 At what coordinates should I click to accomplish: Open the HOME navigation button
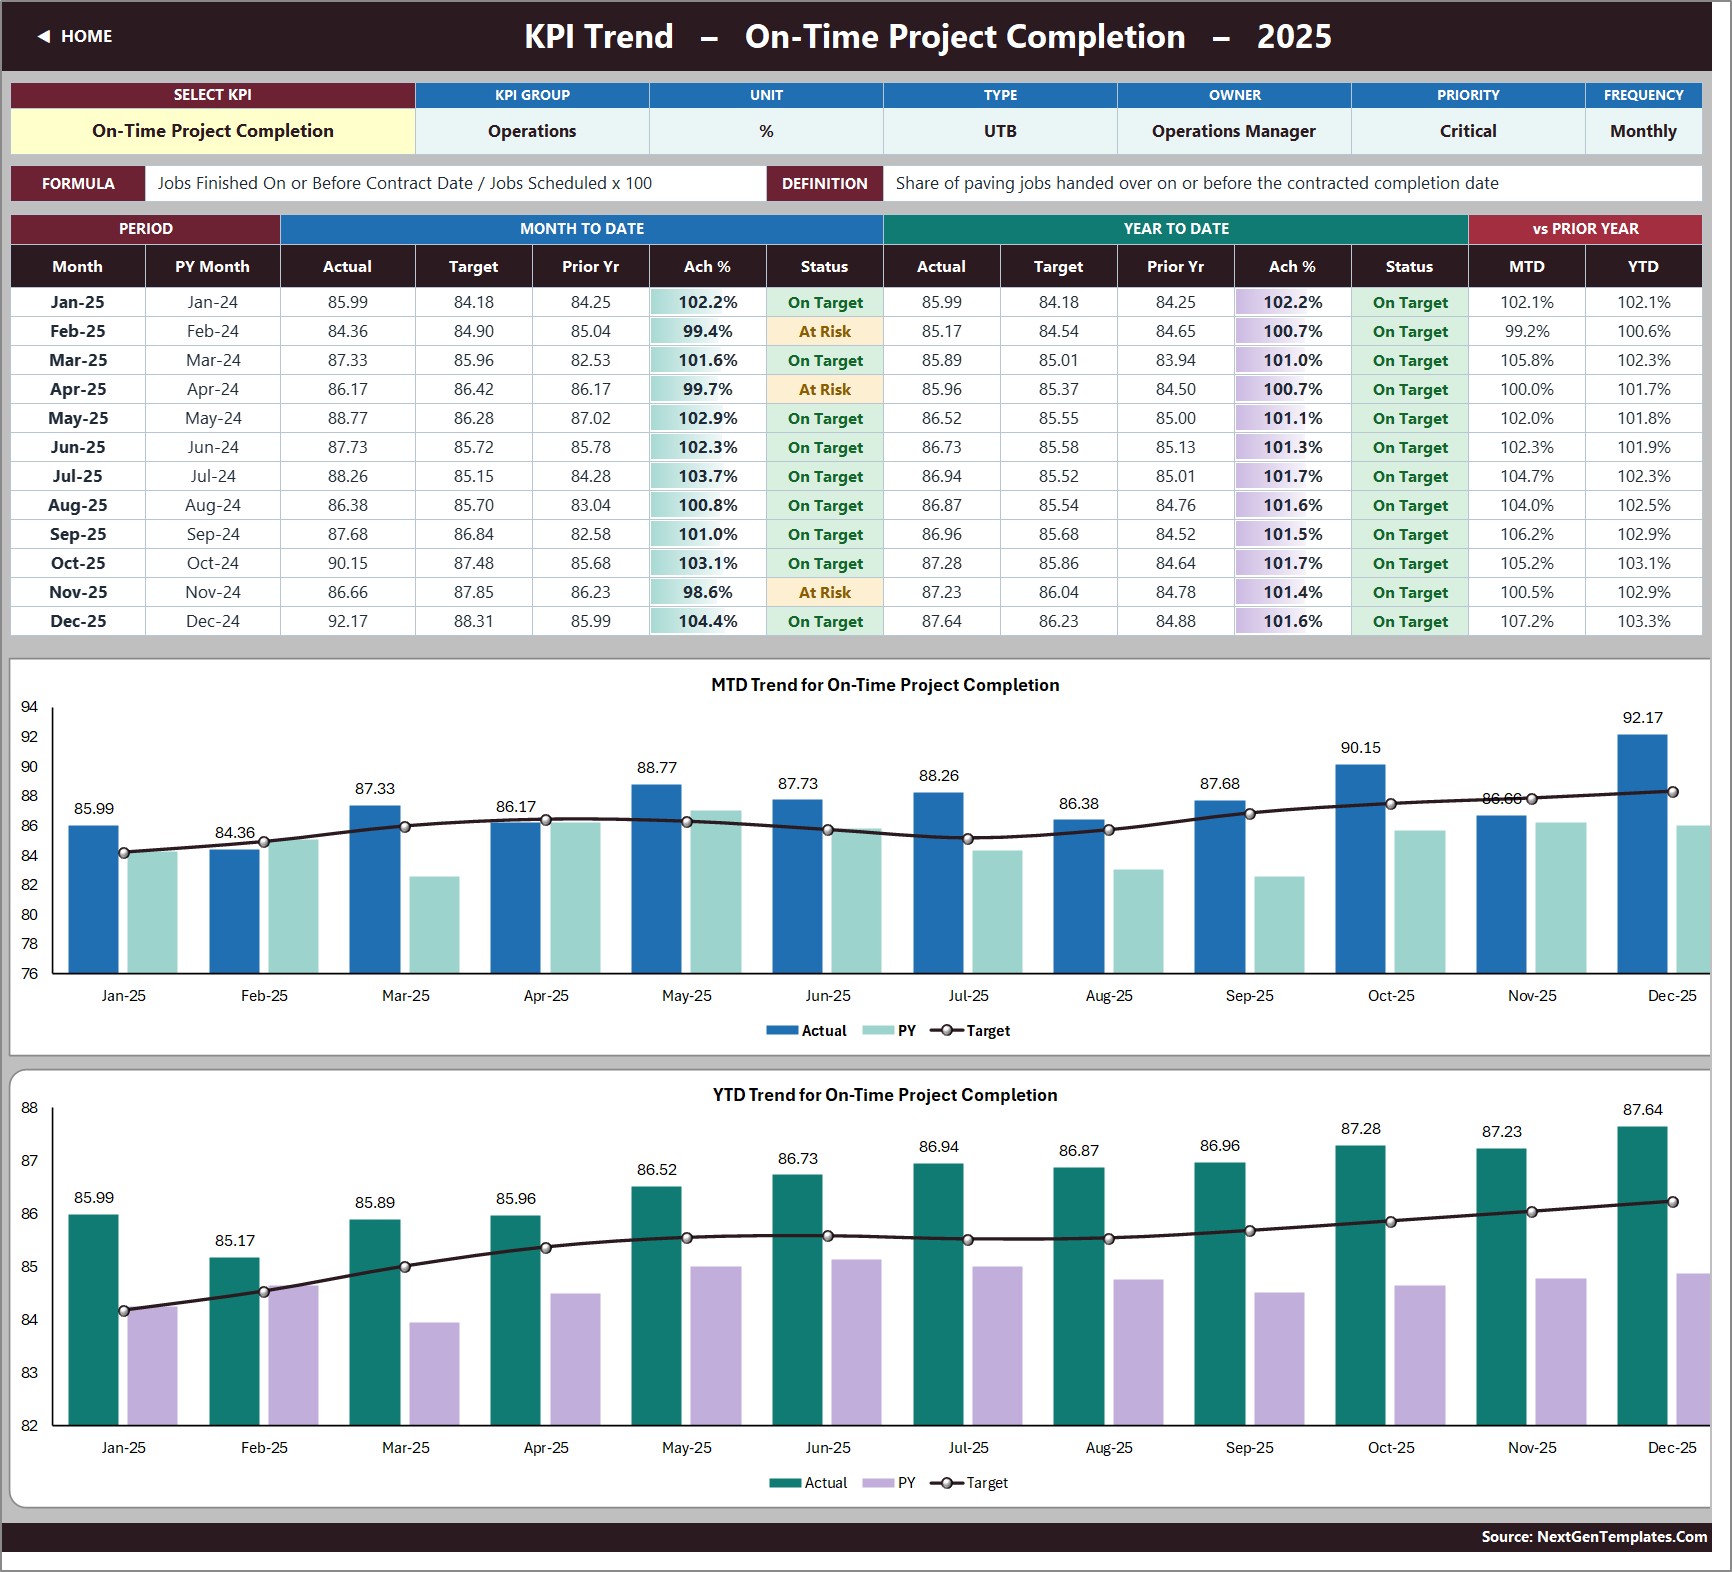(75, 36)
